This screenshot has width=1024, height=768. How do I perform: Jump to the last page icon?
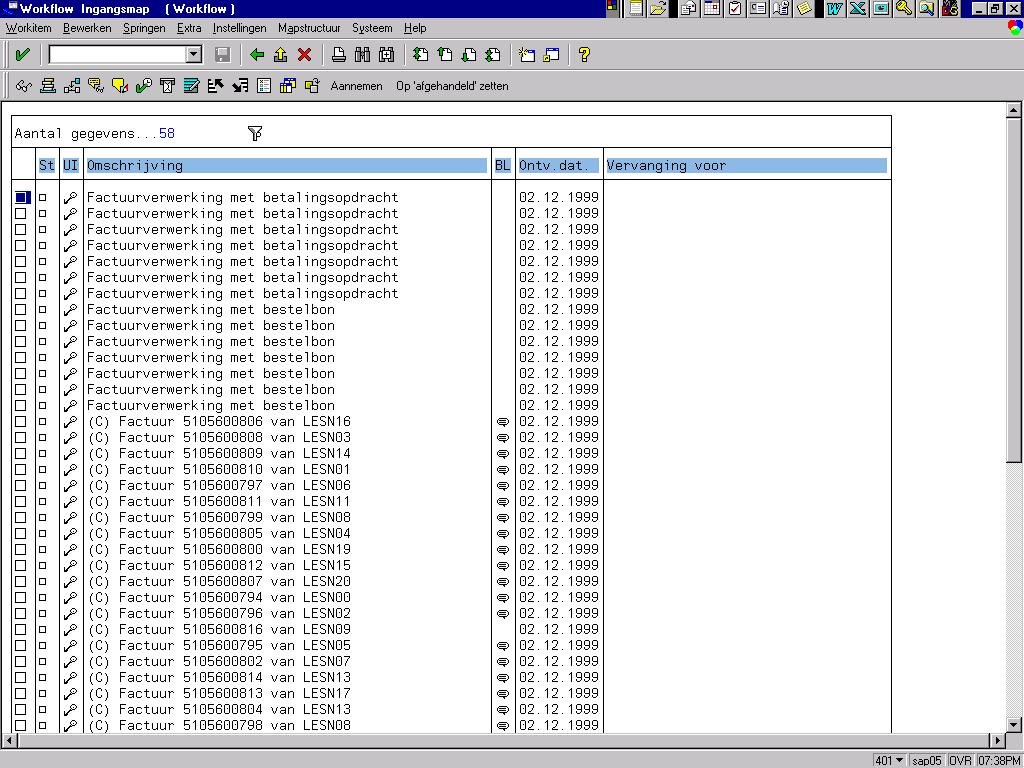pyautogui.click(x=493, y=55)
